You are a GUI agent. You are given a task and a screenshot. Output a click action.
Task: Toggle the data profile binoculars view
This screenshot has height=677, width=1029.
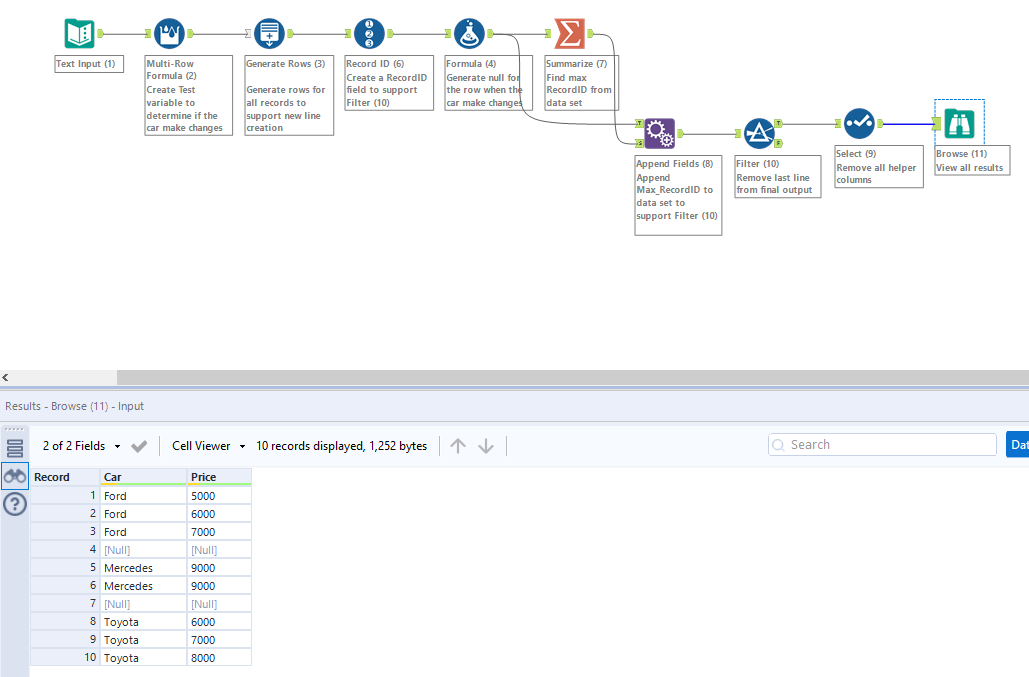pyautogui.click(x=14, y=475)
